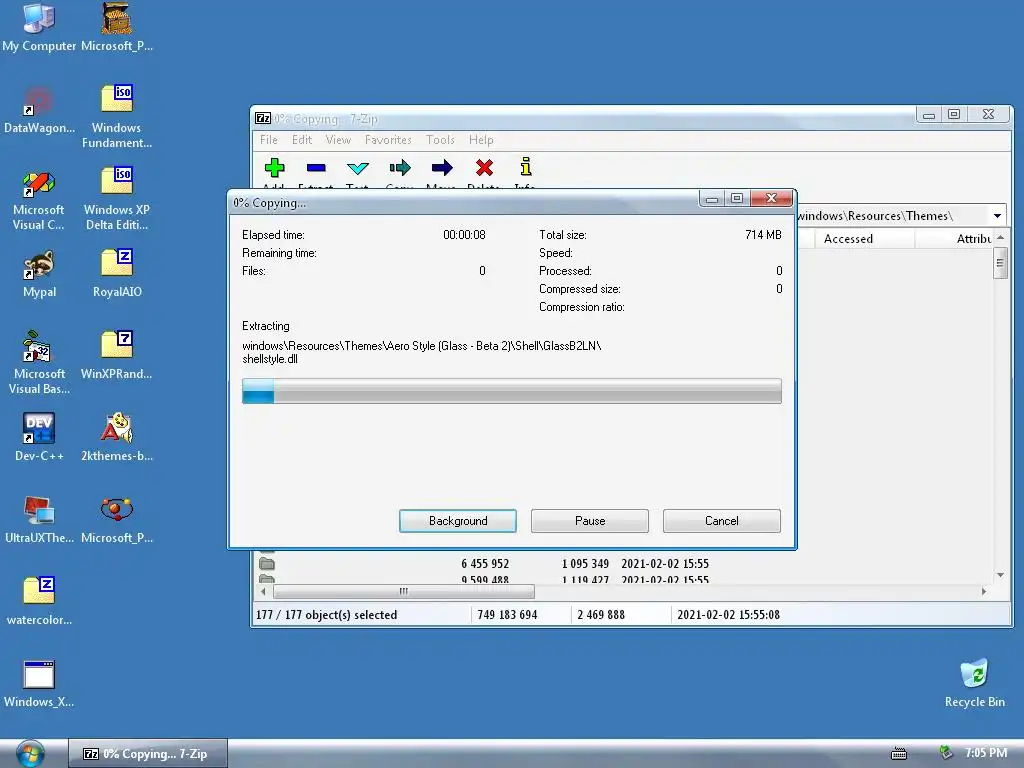Click horizontal scrollbar right arrow
Screen dimensions: 1024x768
984,592
